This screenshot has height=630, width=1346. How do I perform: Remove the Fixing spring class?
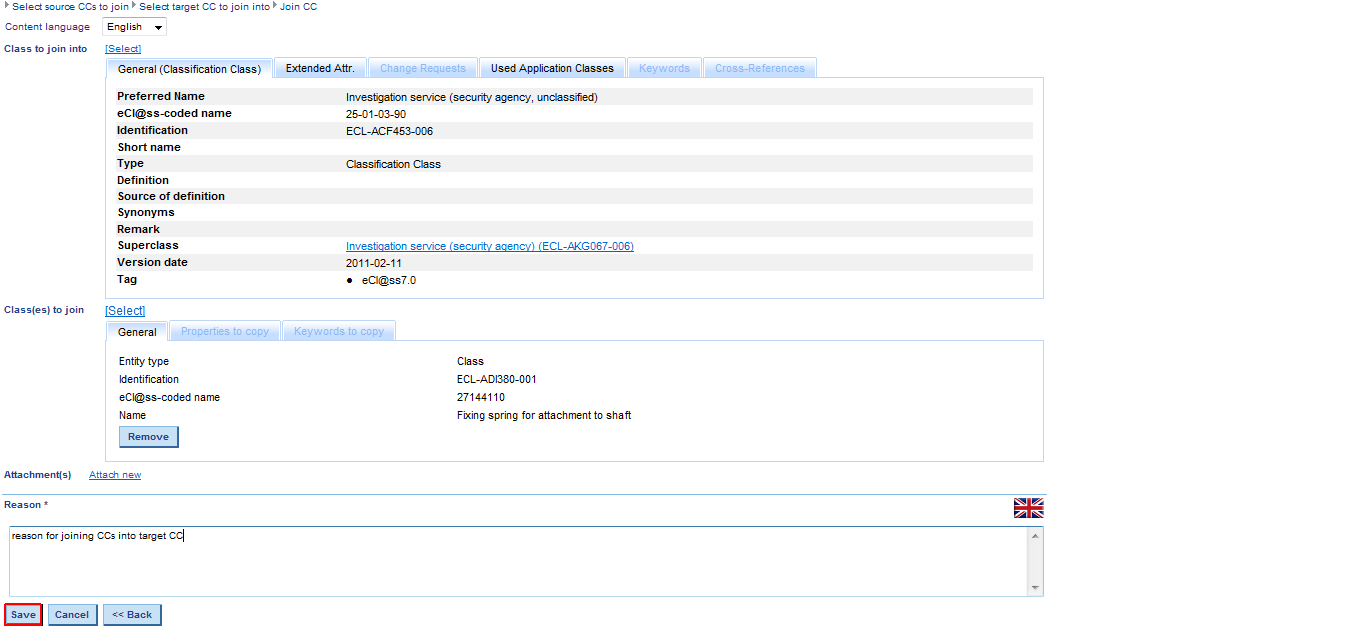pyautogui.click(x=148, y=437)
